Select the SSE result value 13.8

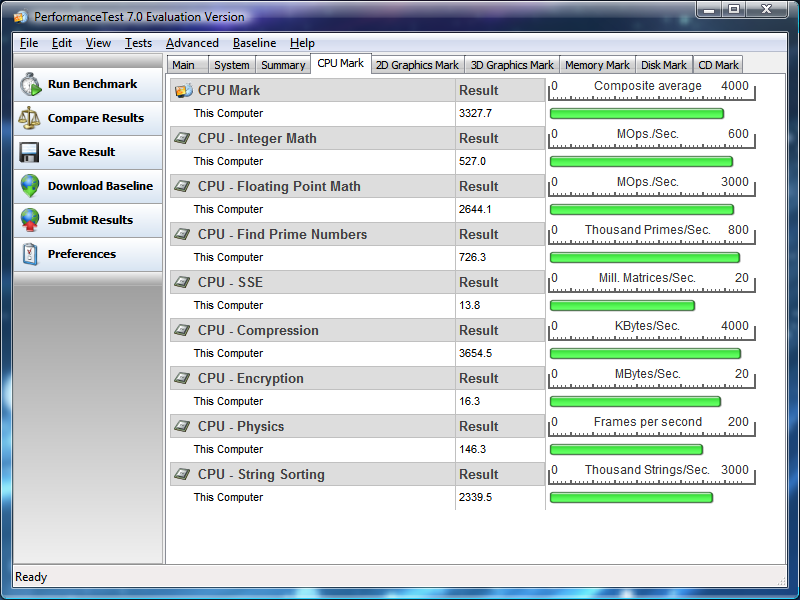469,305
